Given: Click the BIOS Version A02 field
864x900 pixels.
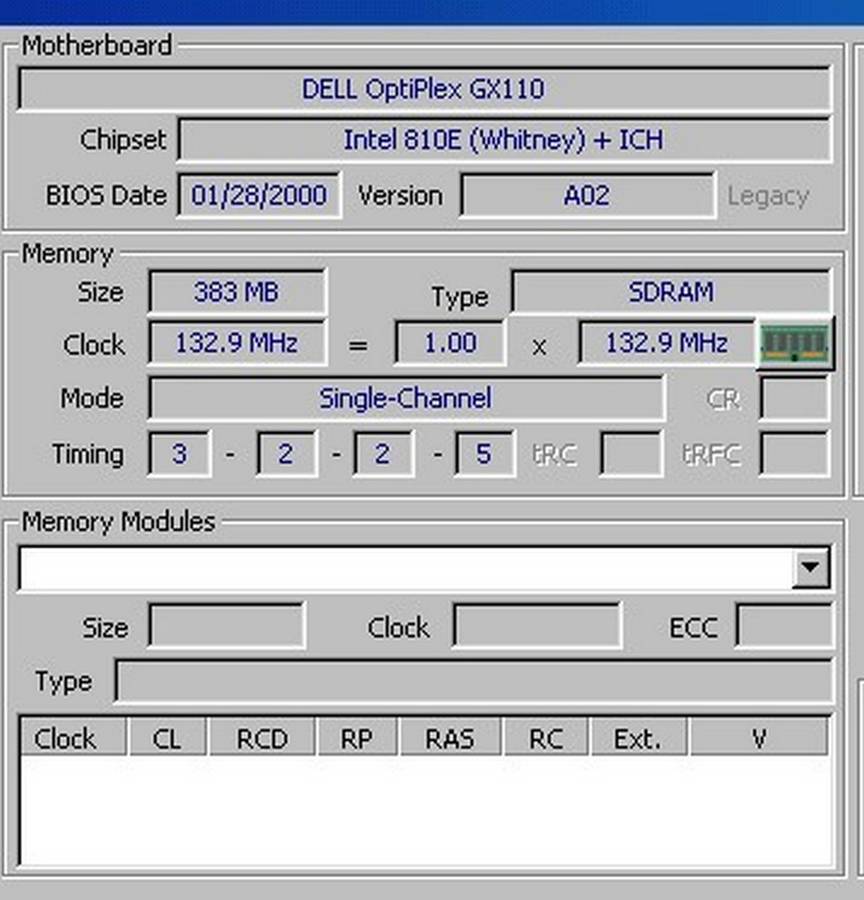Looking at the screenshot, I should coord(586,195).
